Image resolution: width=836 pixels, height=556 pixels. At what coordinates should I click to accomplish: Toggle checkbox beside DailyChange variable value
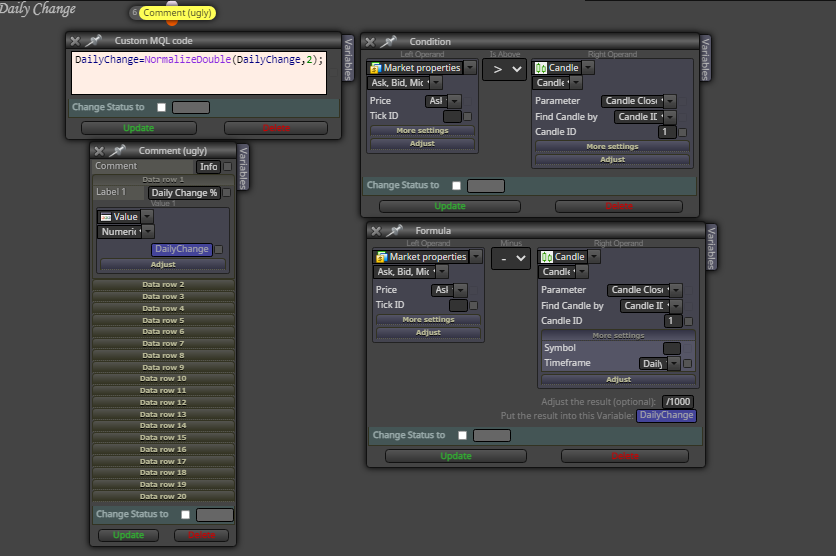(219, 249)
